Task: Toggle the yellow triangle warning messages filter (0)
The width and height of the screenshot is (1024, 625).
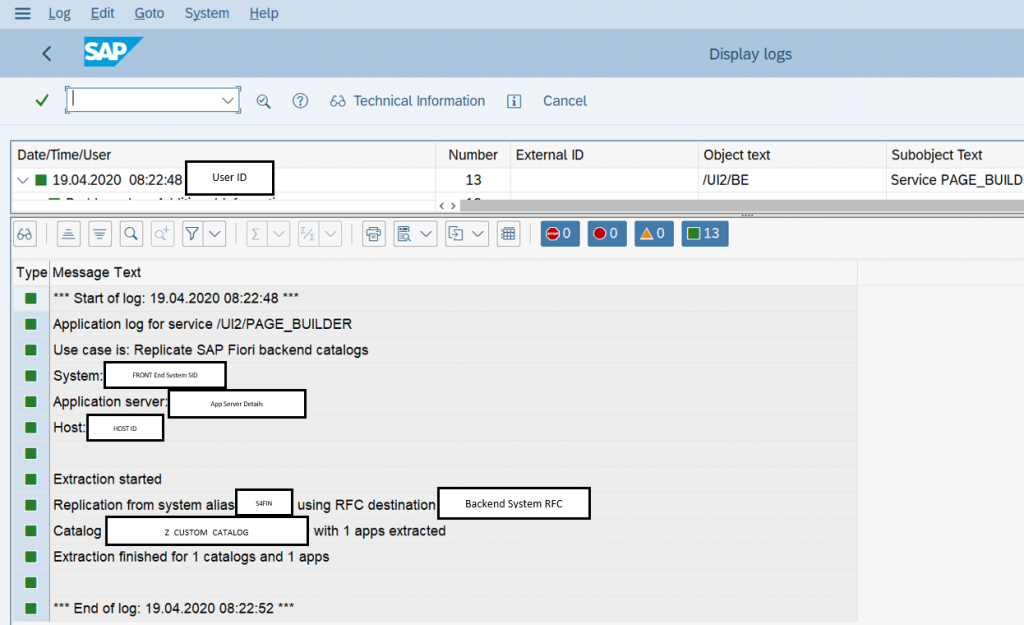Action: (x=654, y=234)
